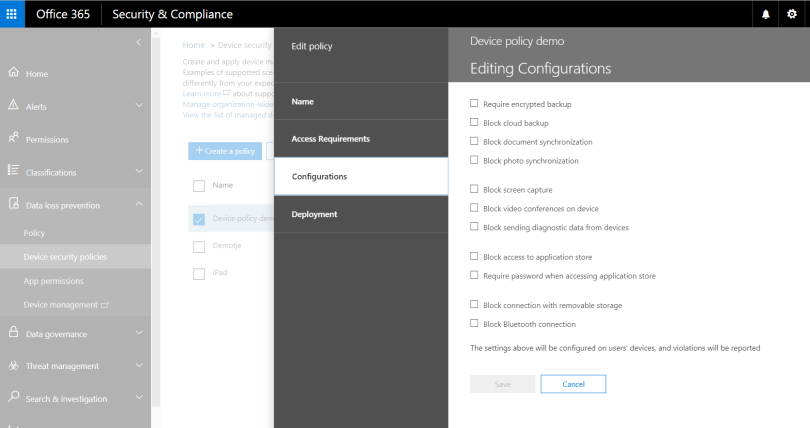Open the settings gear

792,14
